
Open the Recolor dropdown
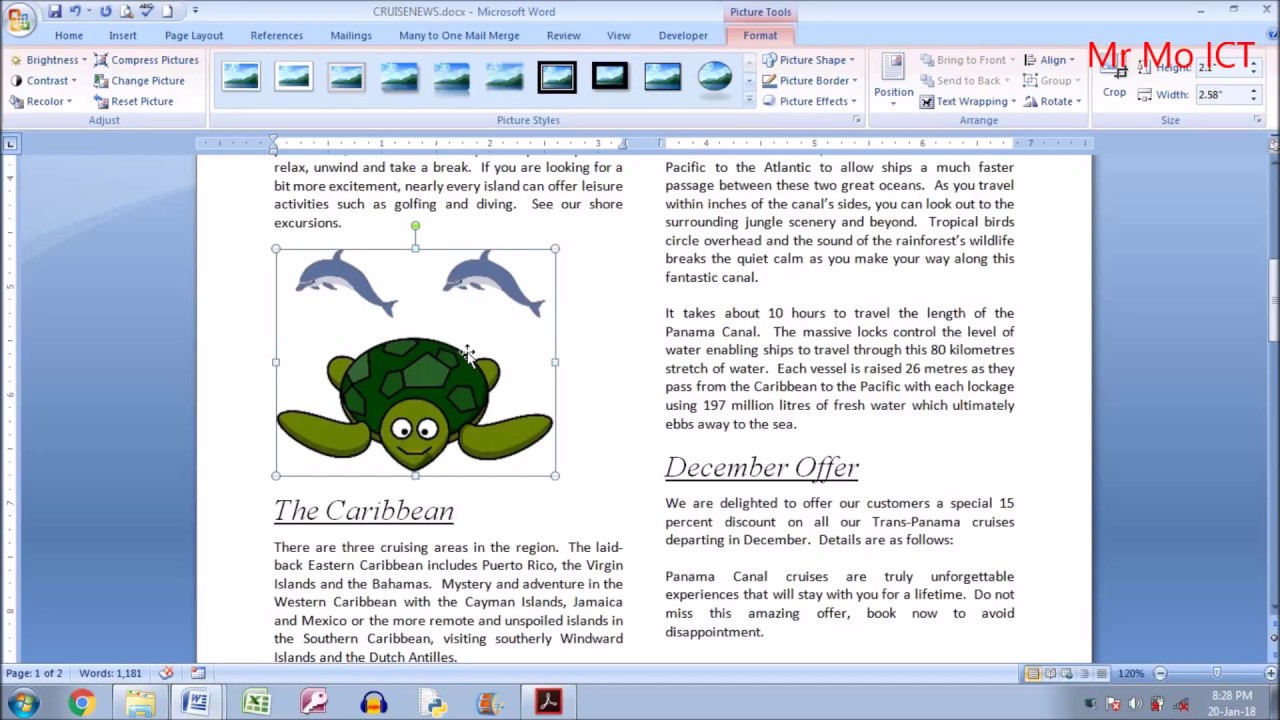(41, 101)
